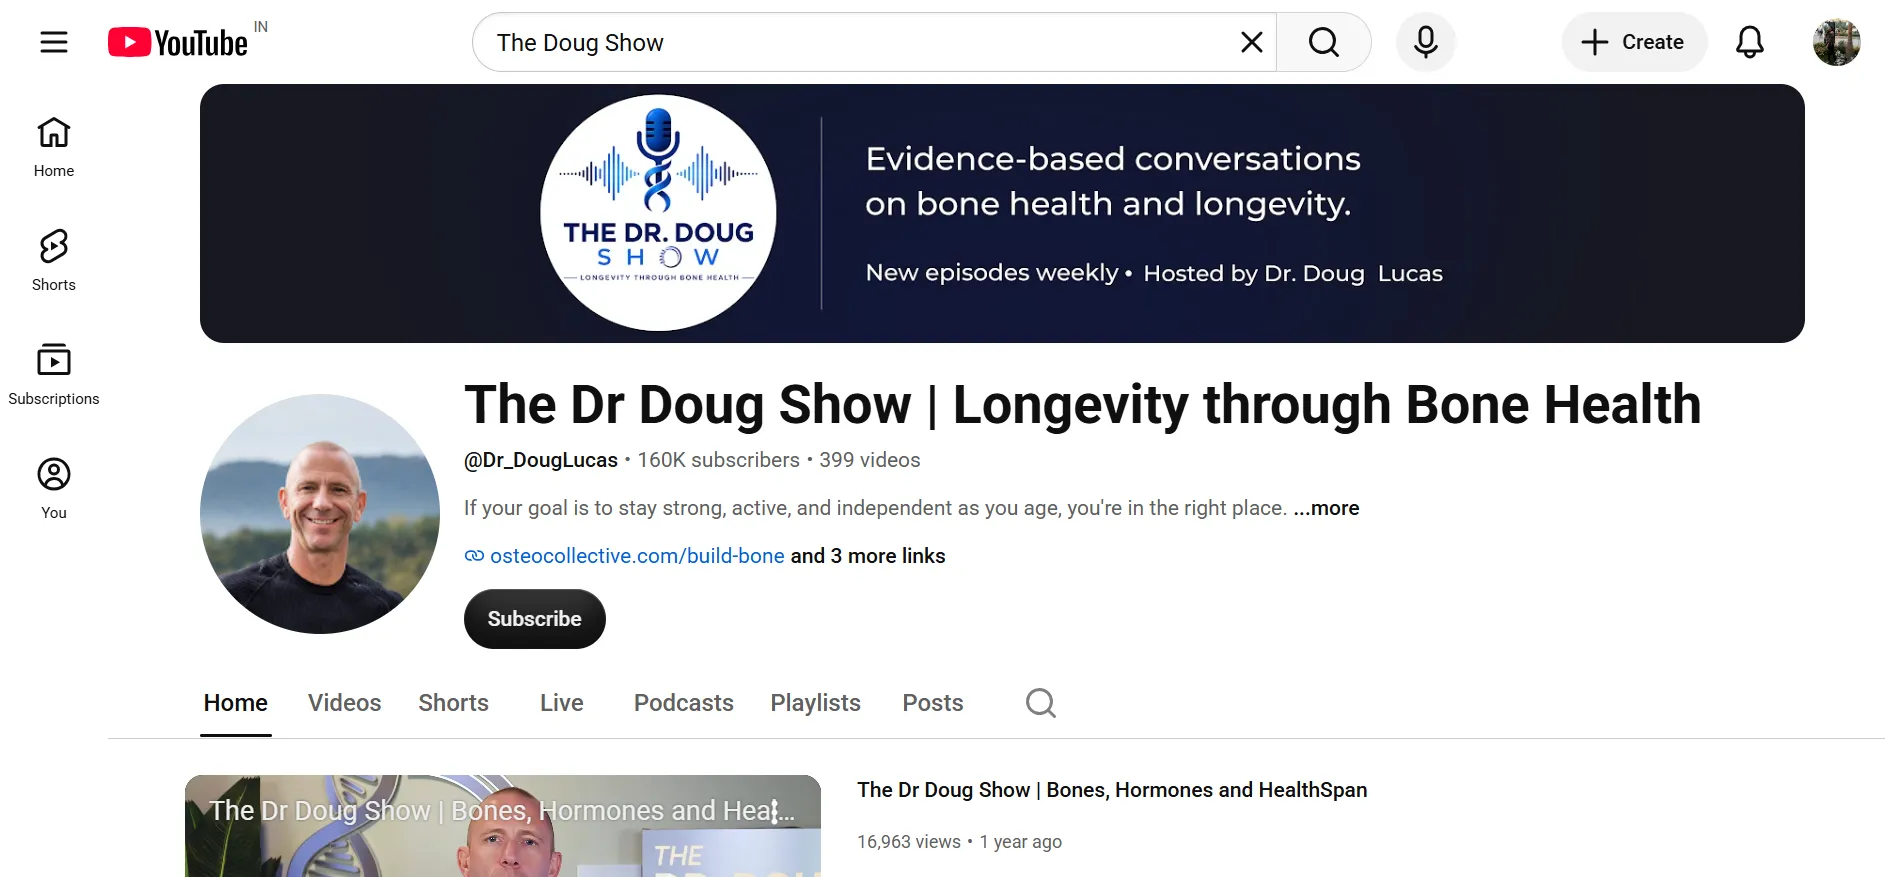The width and height of the screenshot is (1885, 877).
Task: Click the @Dr_DougLucas handle
Action: (541, 460)
